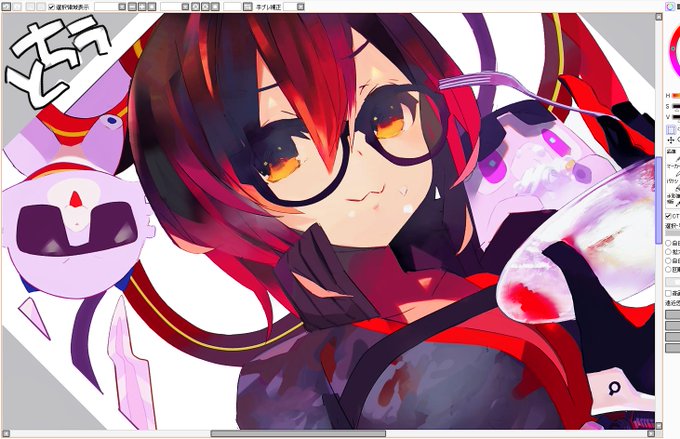Click the Invert Selection toolbar icon
This screenshot has height=439, width=680.
(x=40, y=7)
